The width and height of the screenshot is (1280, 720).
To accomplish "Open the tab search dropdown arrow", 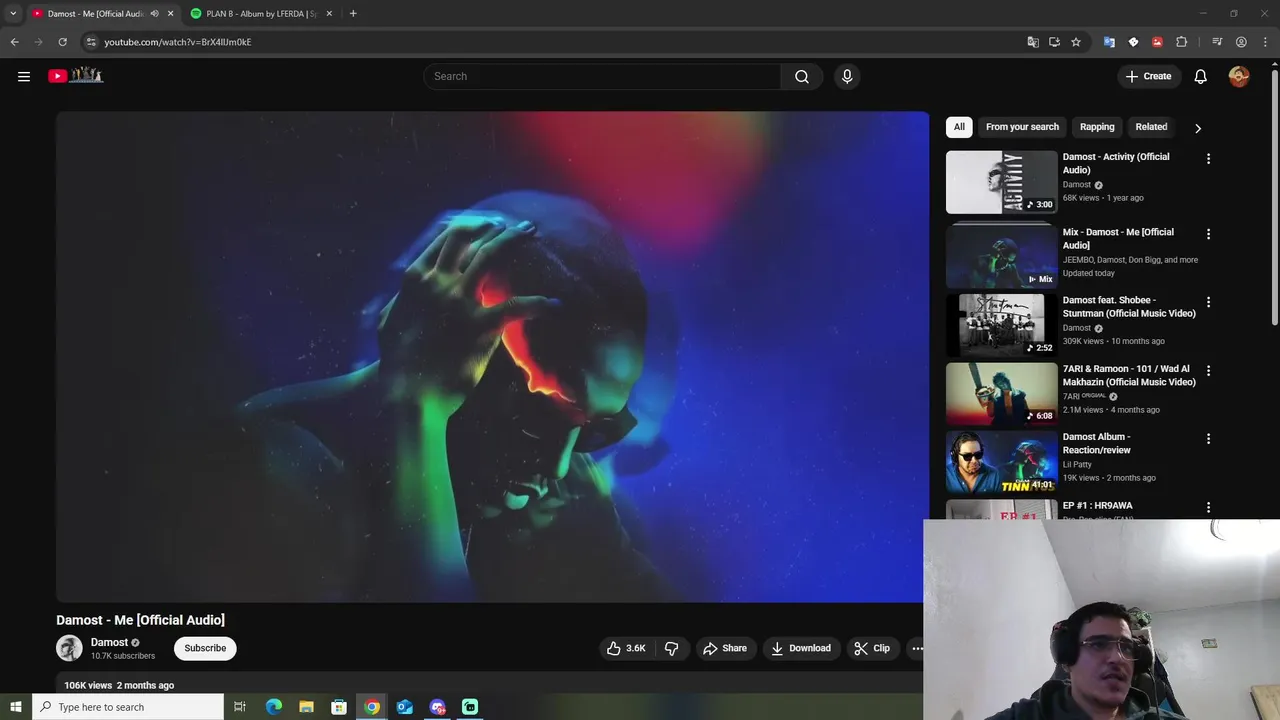I will coord(13,13).
